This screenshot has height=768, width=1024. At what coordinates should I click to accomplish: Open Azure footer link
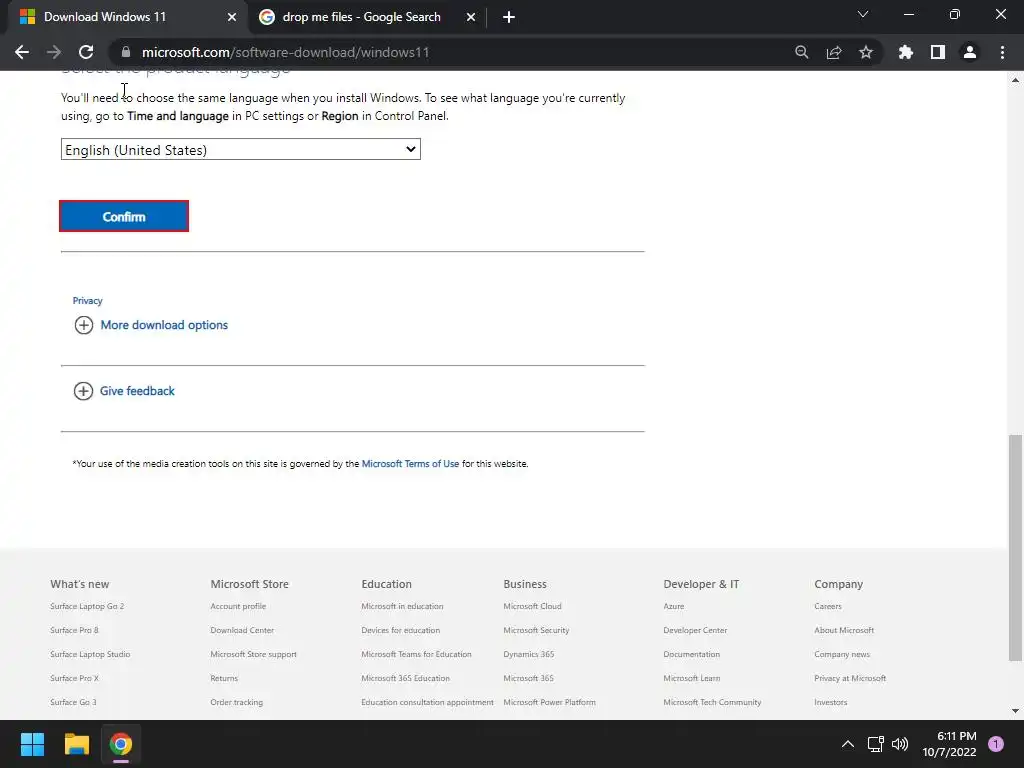[x=673, y=606]
